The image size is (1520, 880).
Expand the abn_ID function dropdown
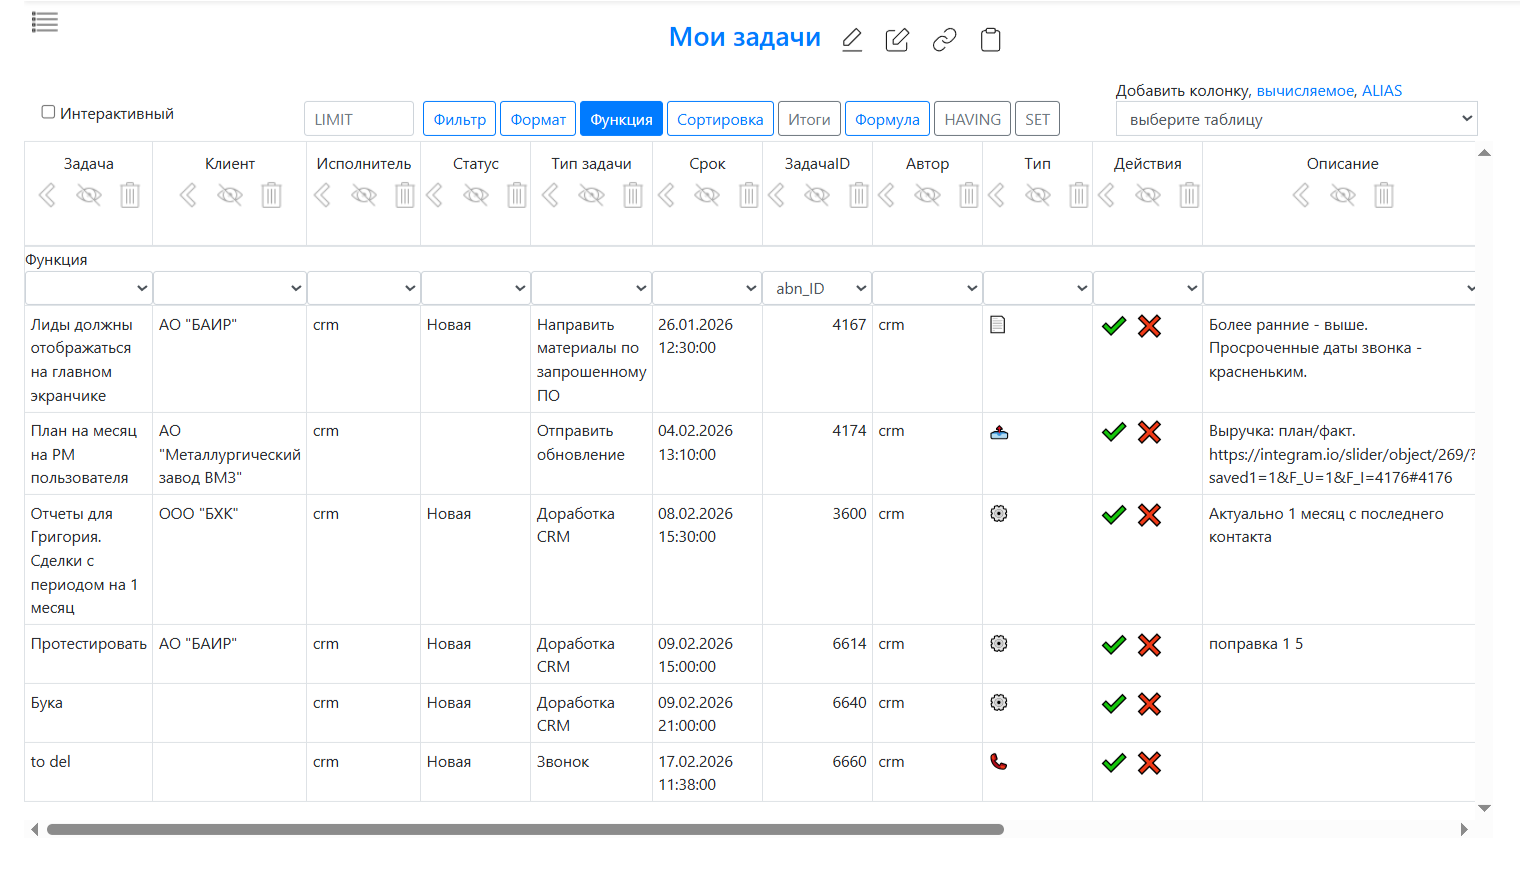coord(817,288)
